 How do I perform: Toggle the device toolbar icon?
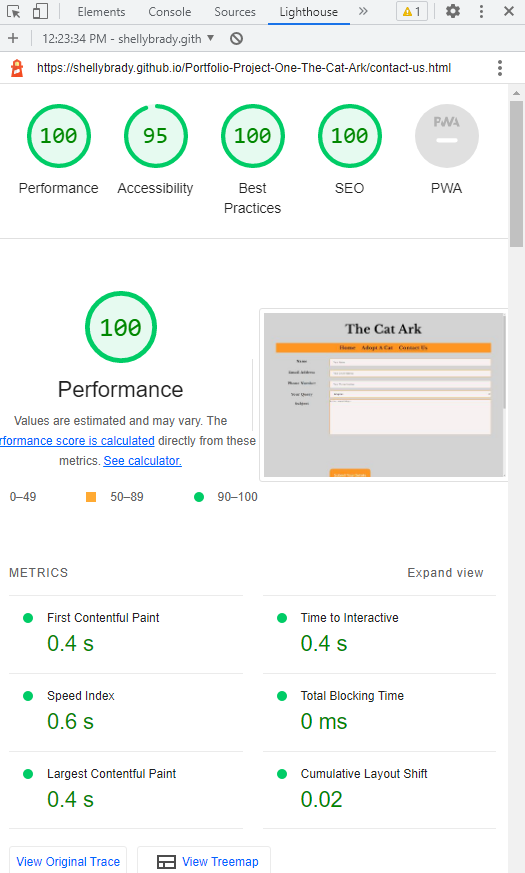pos(40,12)
